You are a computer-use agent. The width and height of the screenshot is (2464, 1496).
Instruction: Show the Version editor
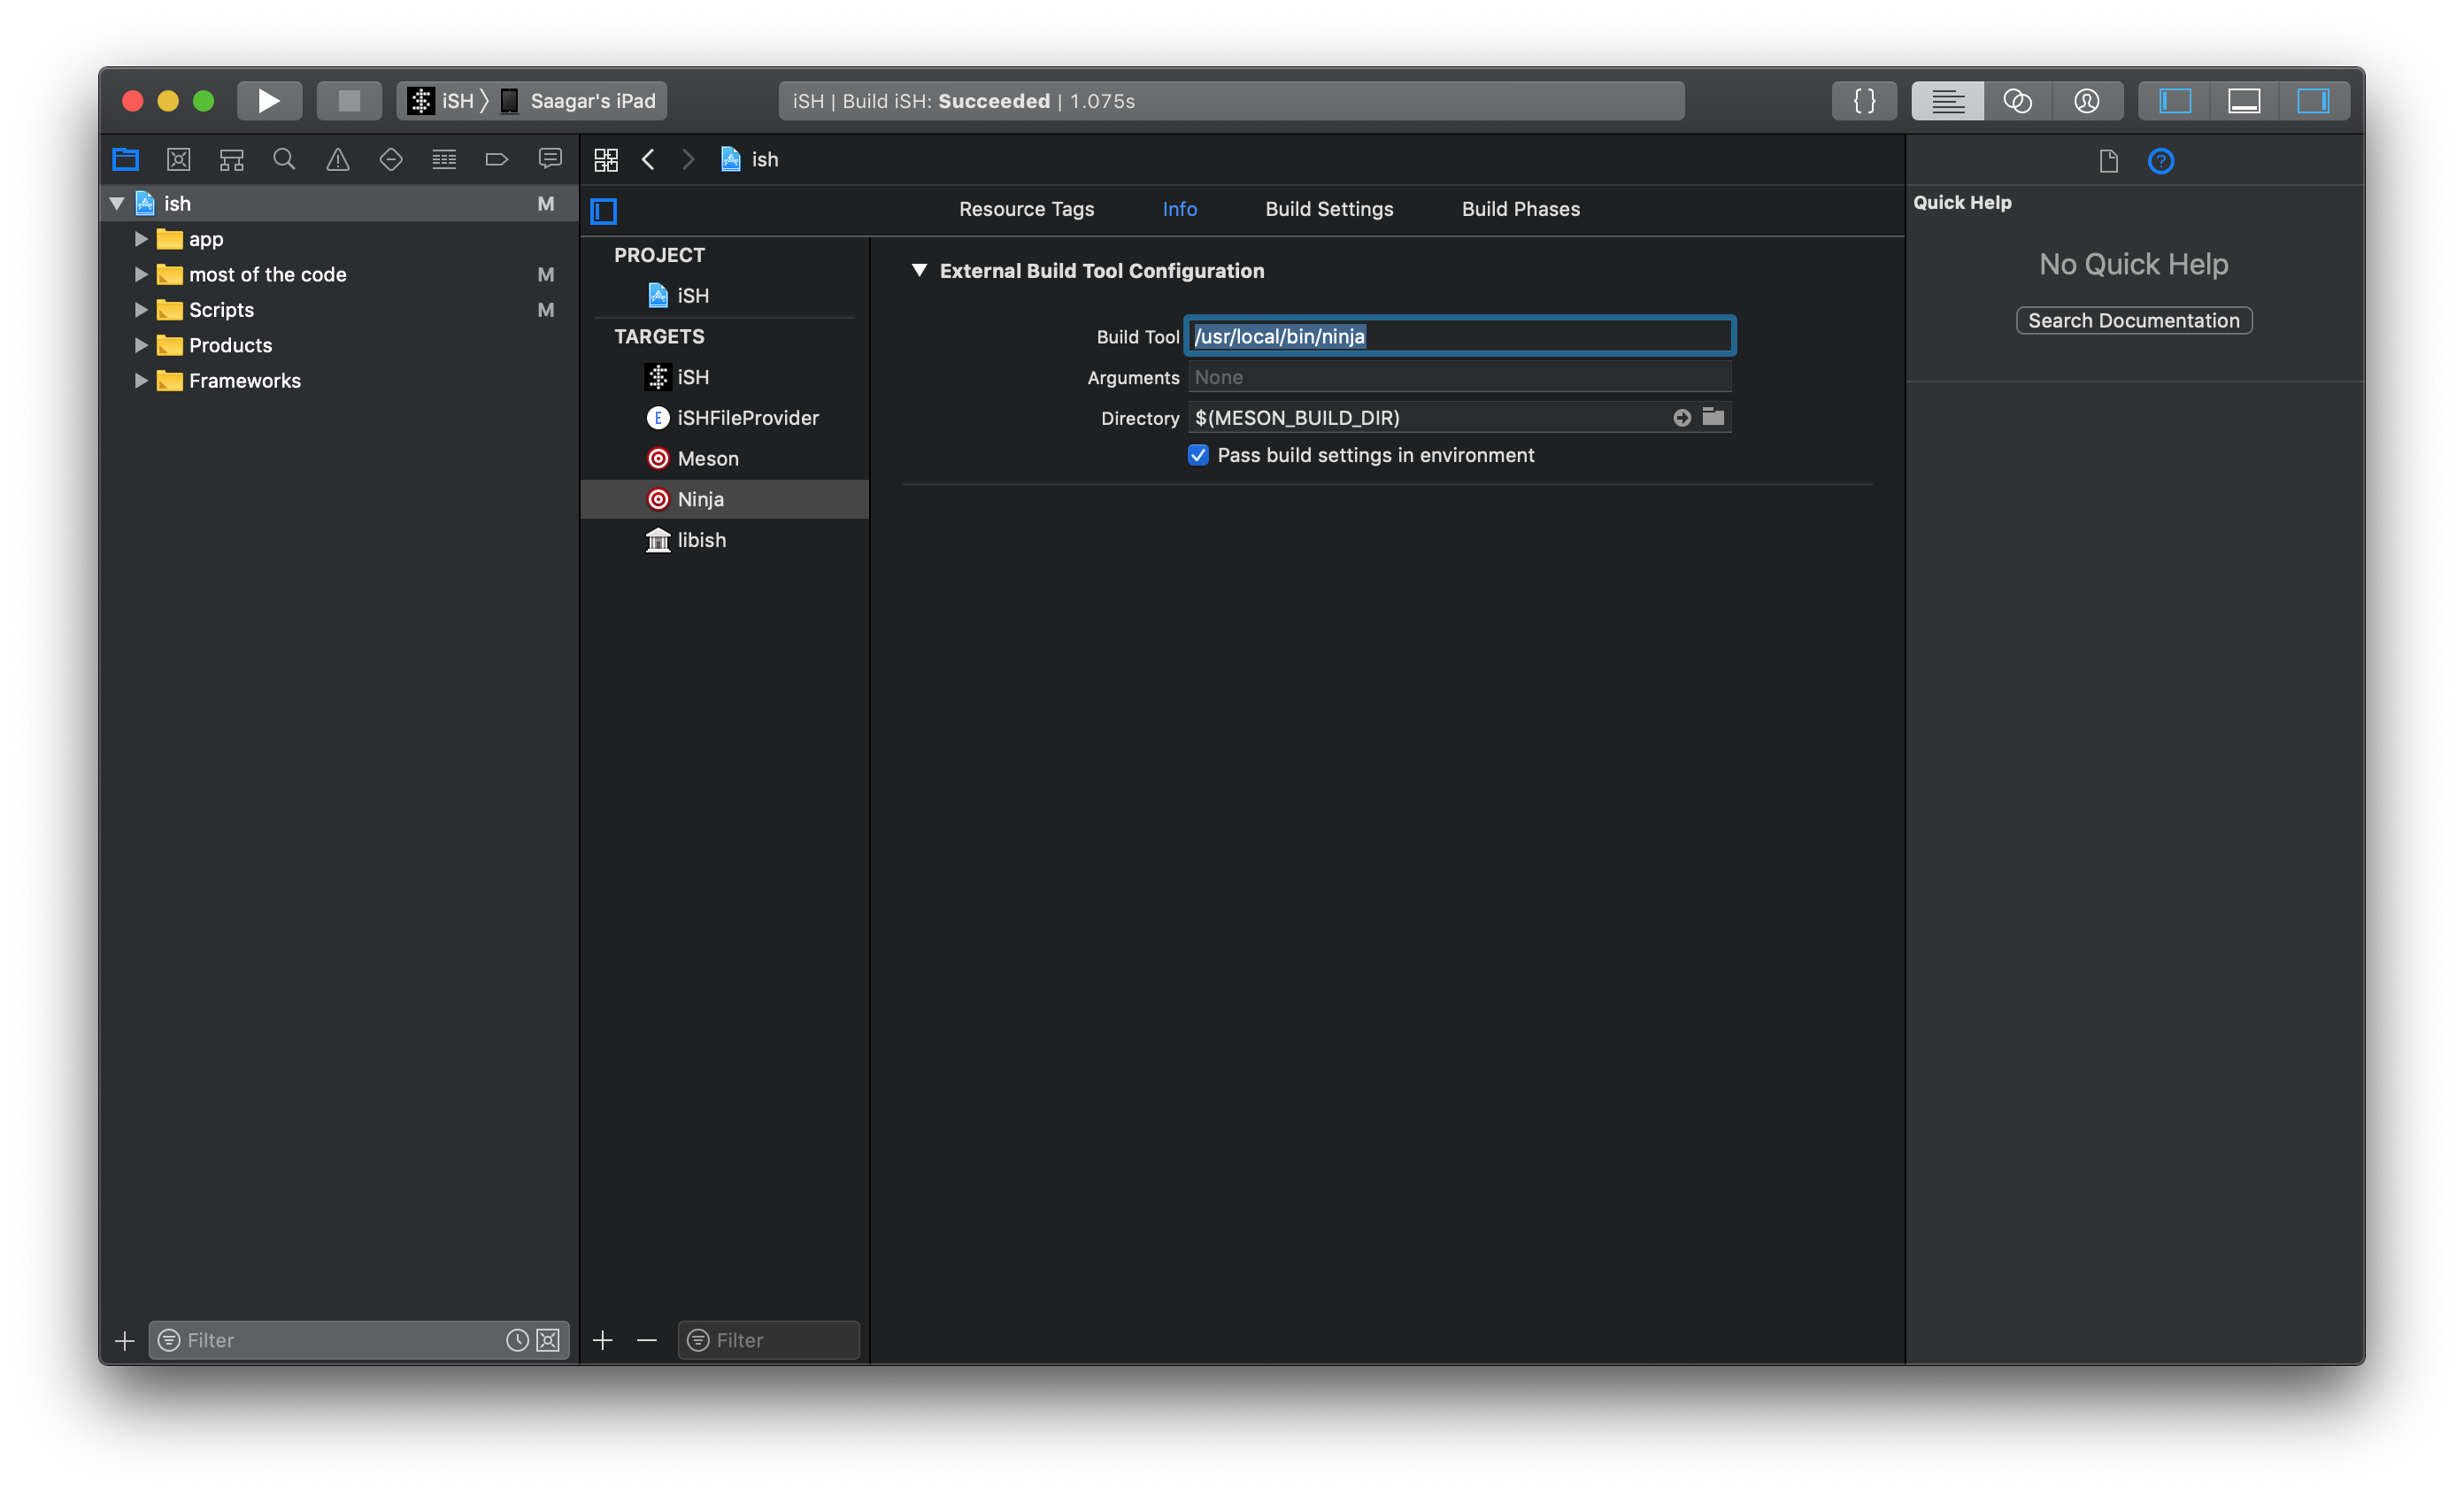pos(2086,101)
